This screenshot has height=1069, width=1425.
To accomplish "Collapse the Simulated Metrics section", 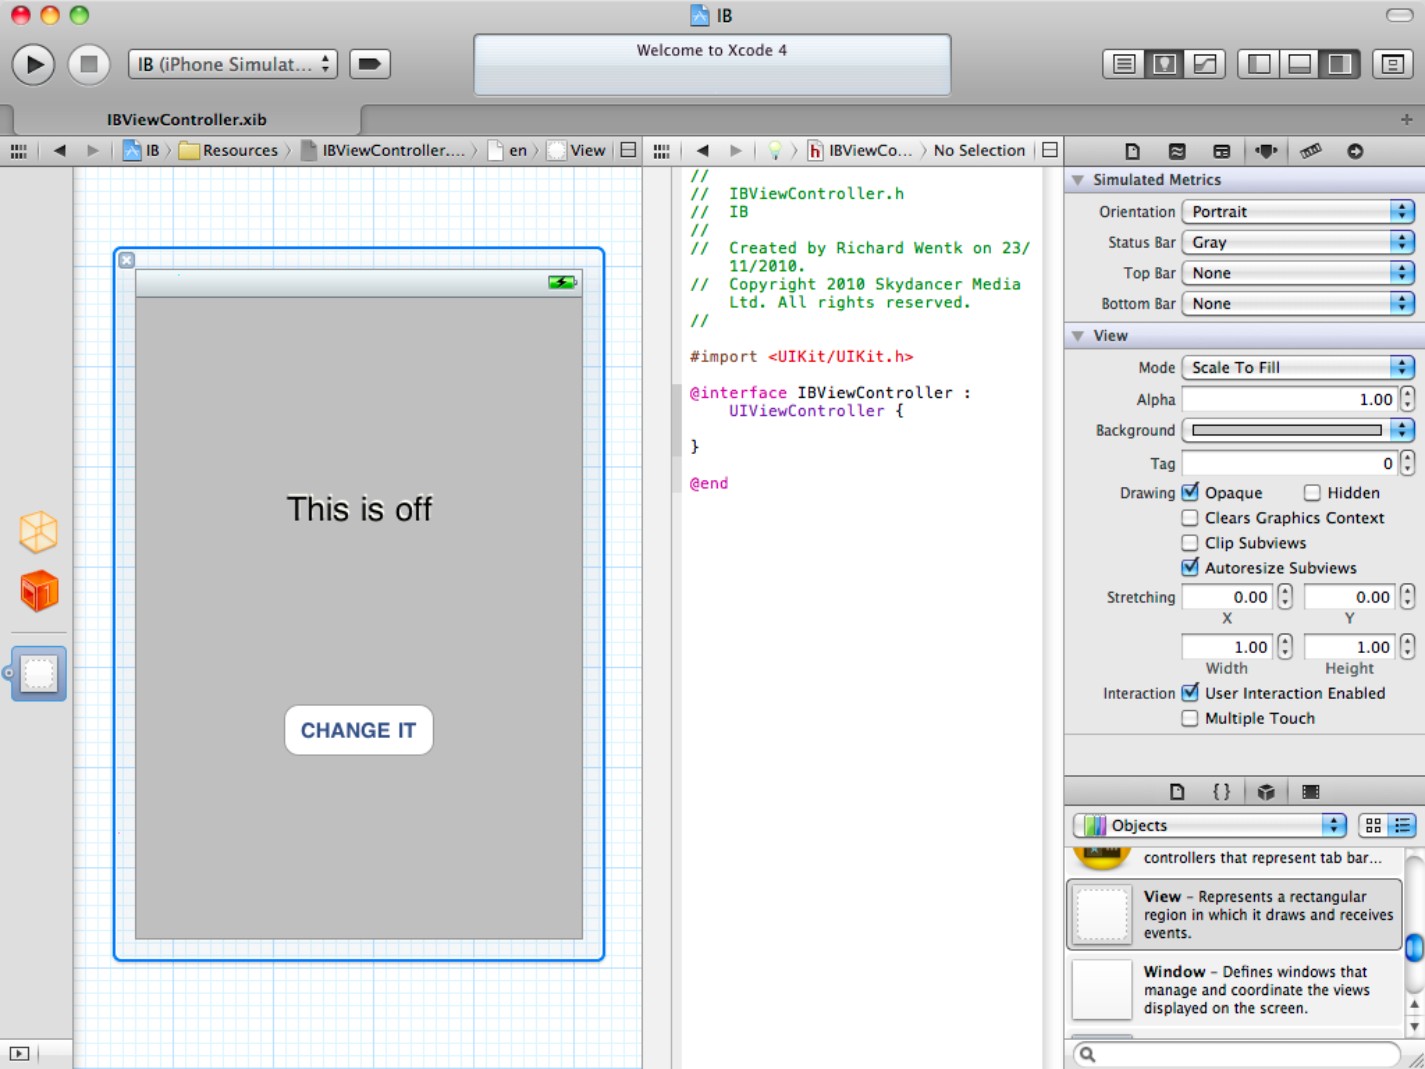I will pos(1078,180).
